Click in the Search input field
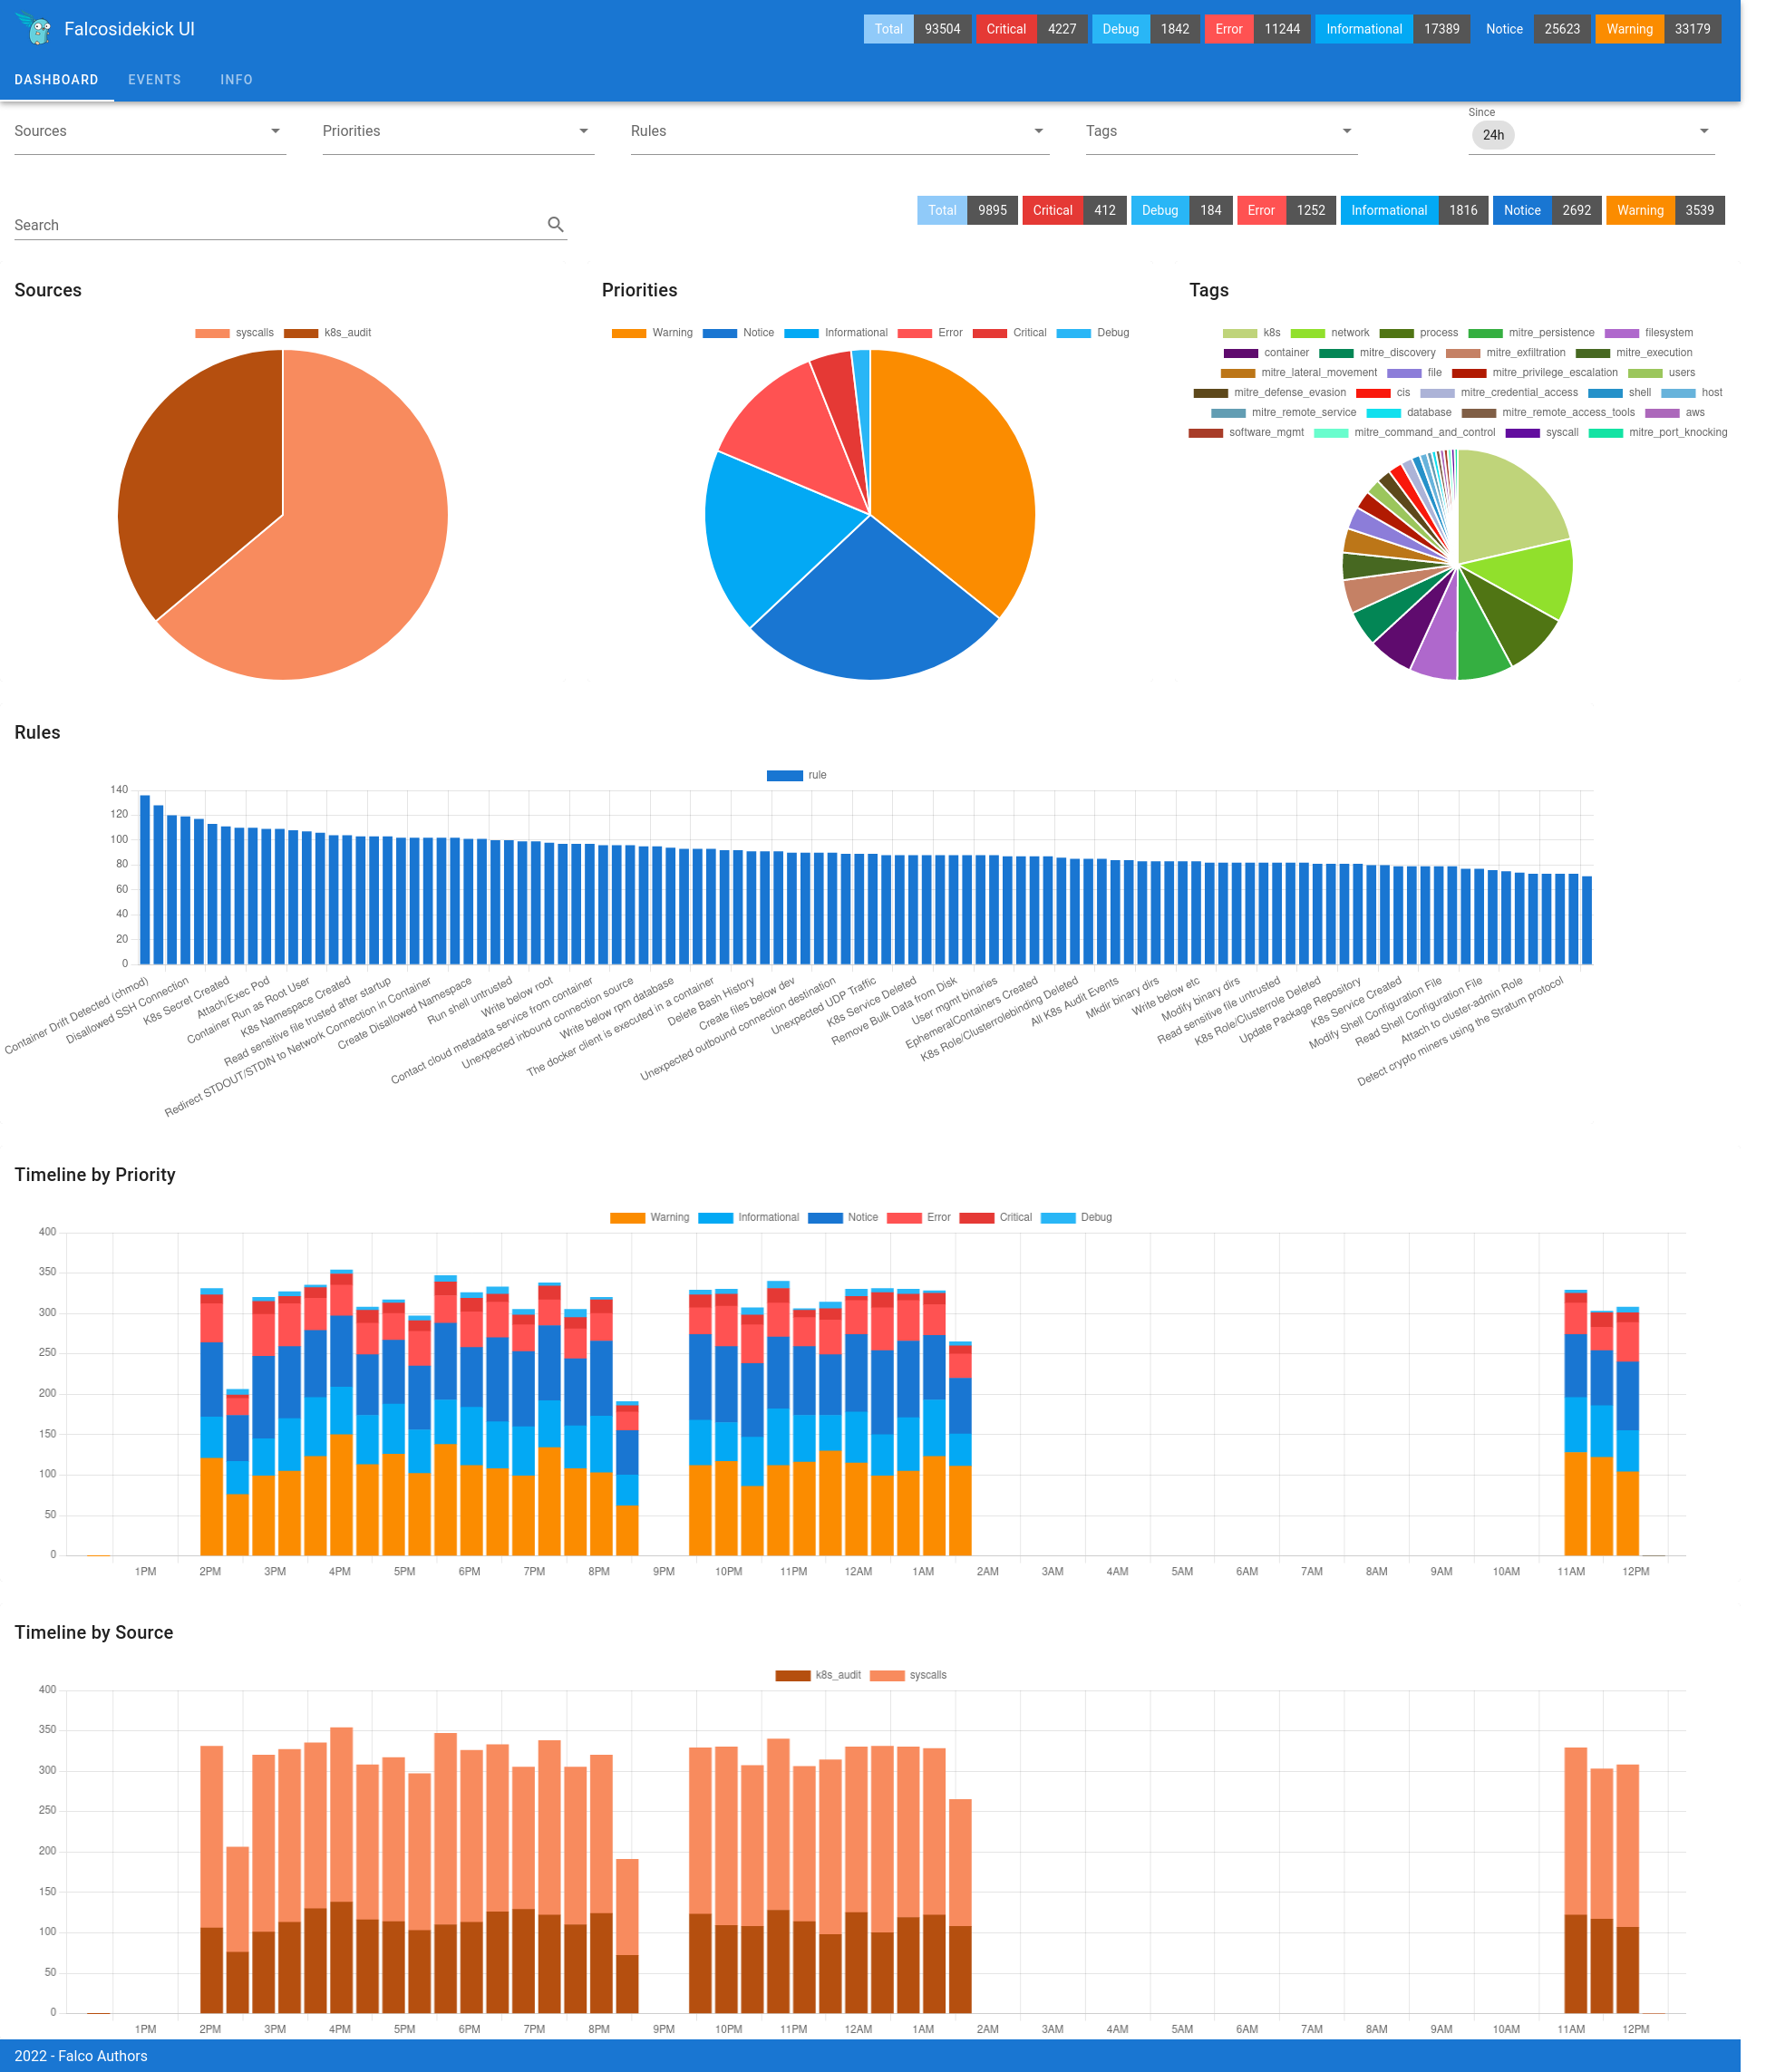Screen dimensions: 1766x2072 (x=286, y=224)
